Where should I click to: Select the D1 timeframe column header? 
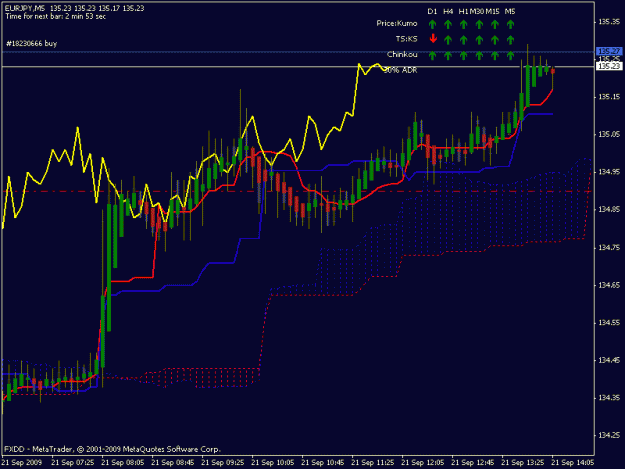coord(432,12)
